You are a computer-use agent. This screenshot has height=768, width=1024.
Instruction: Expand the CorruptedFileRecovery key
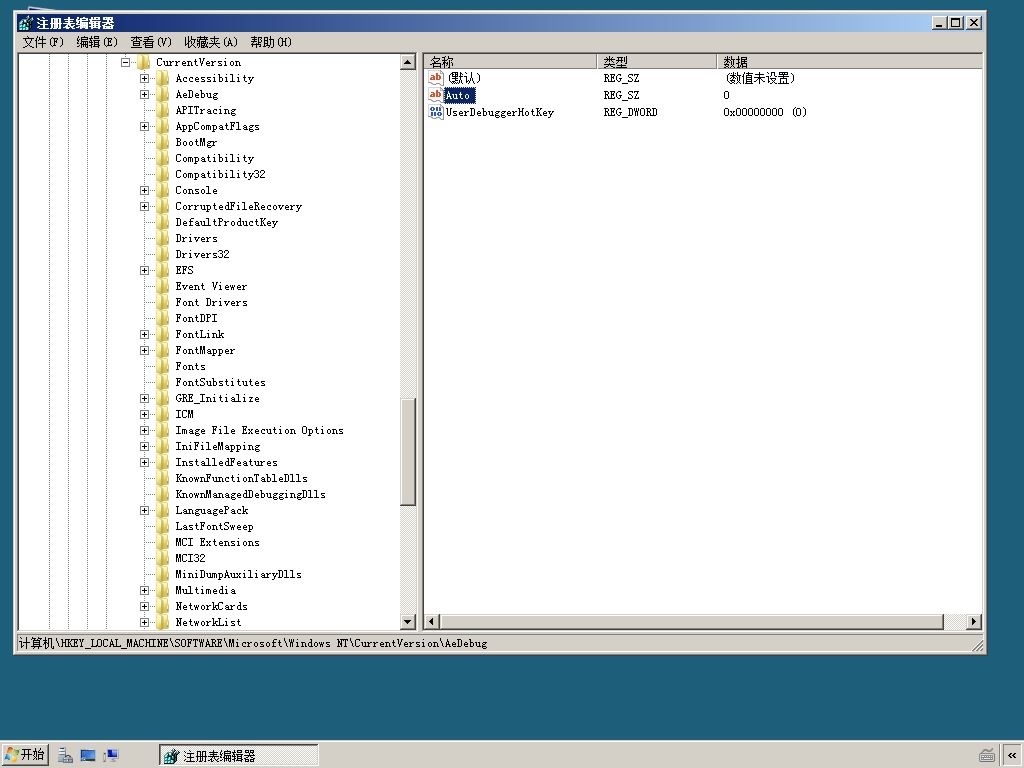(144, 206)
